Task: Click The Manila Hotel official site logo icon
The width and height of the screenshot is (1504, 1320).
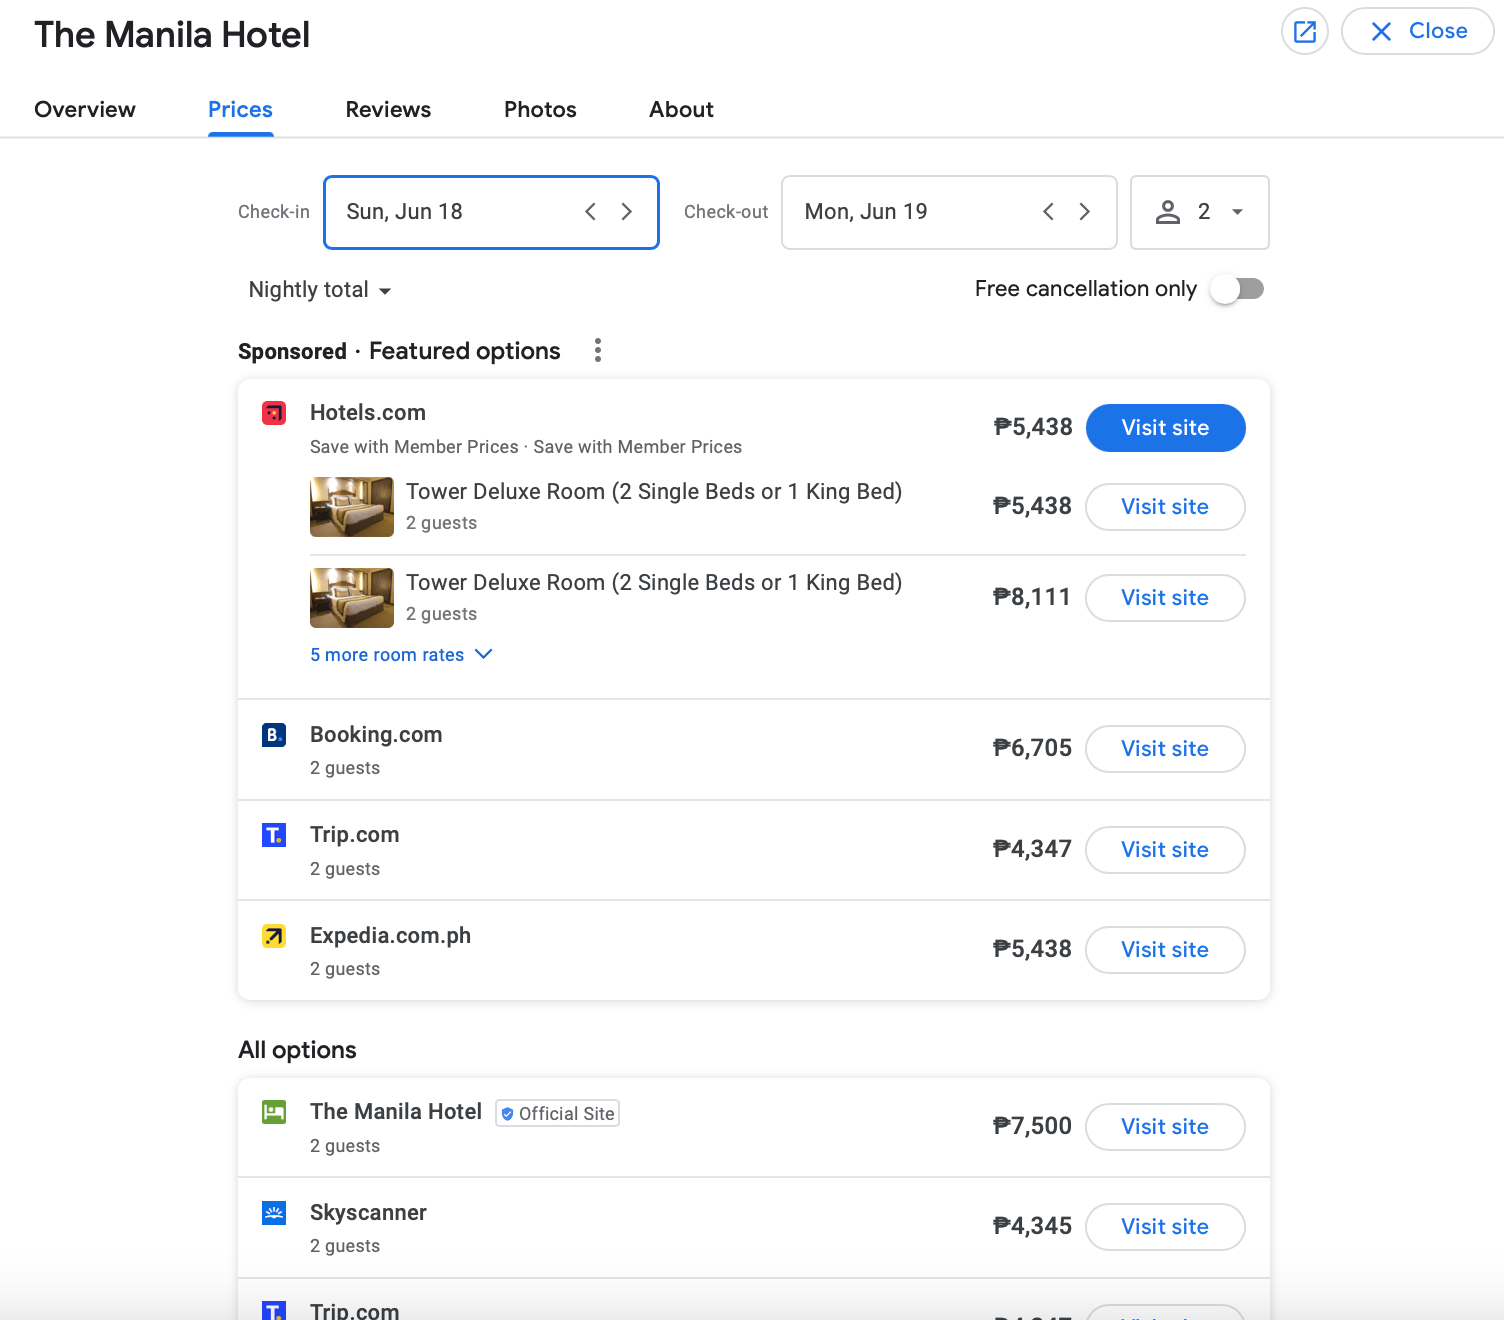Action: point(274,1112)
